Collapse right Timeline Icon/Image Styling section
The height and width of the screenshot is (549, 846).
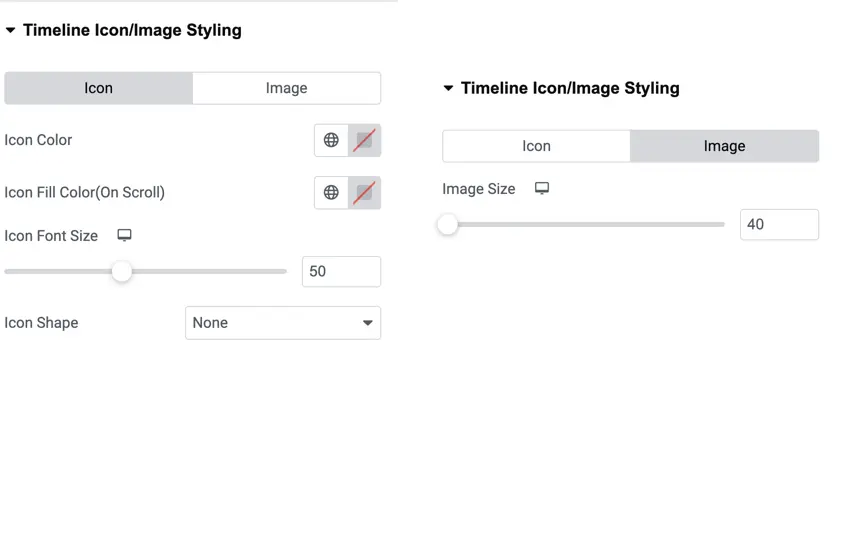pos(448,88)
